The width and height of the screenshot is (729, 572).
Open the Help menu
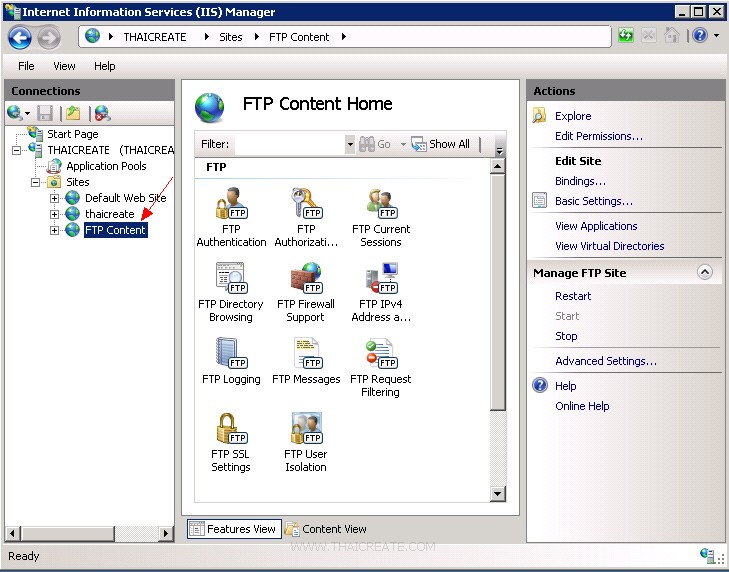coord(105,66)
